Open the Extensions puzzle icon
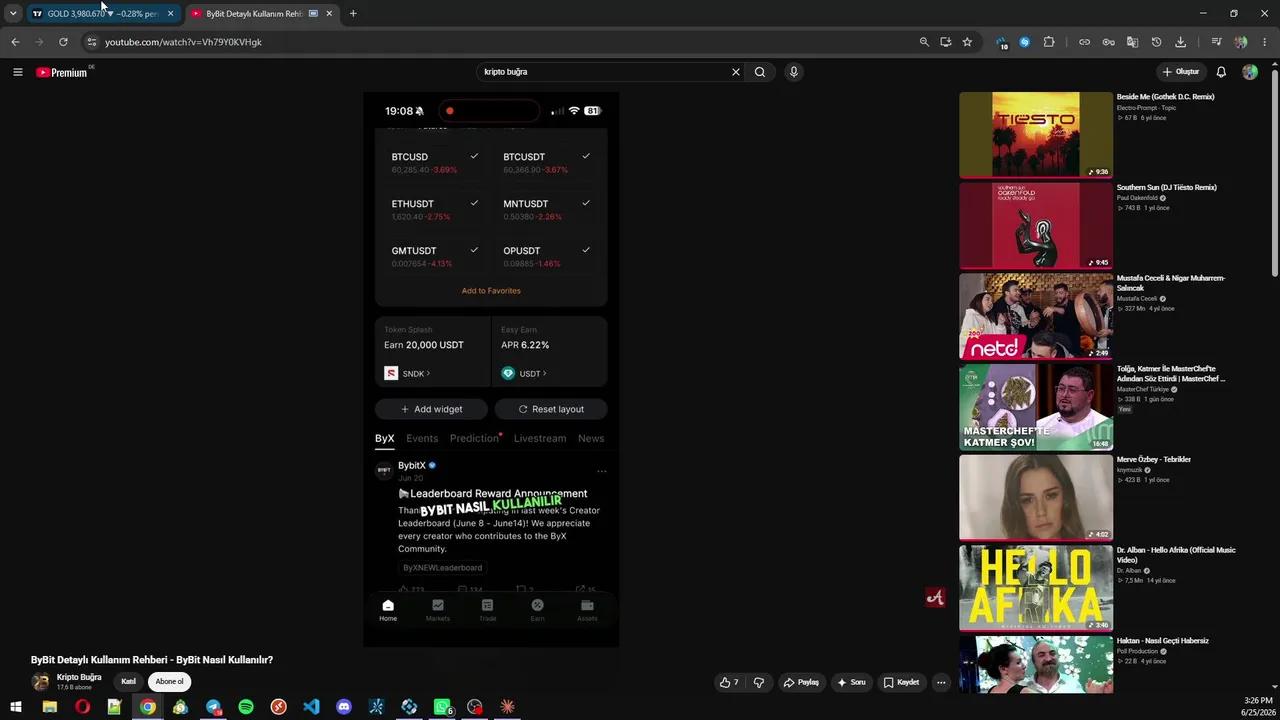This screenshot has height=720, width=1280. point(1049,42)
